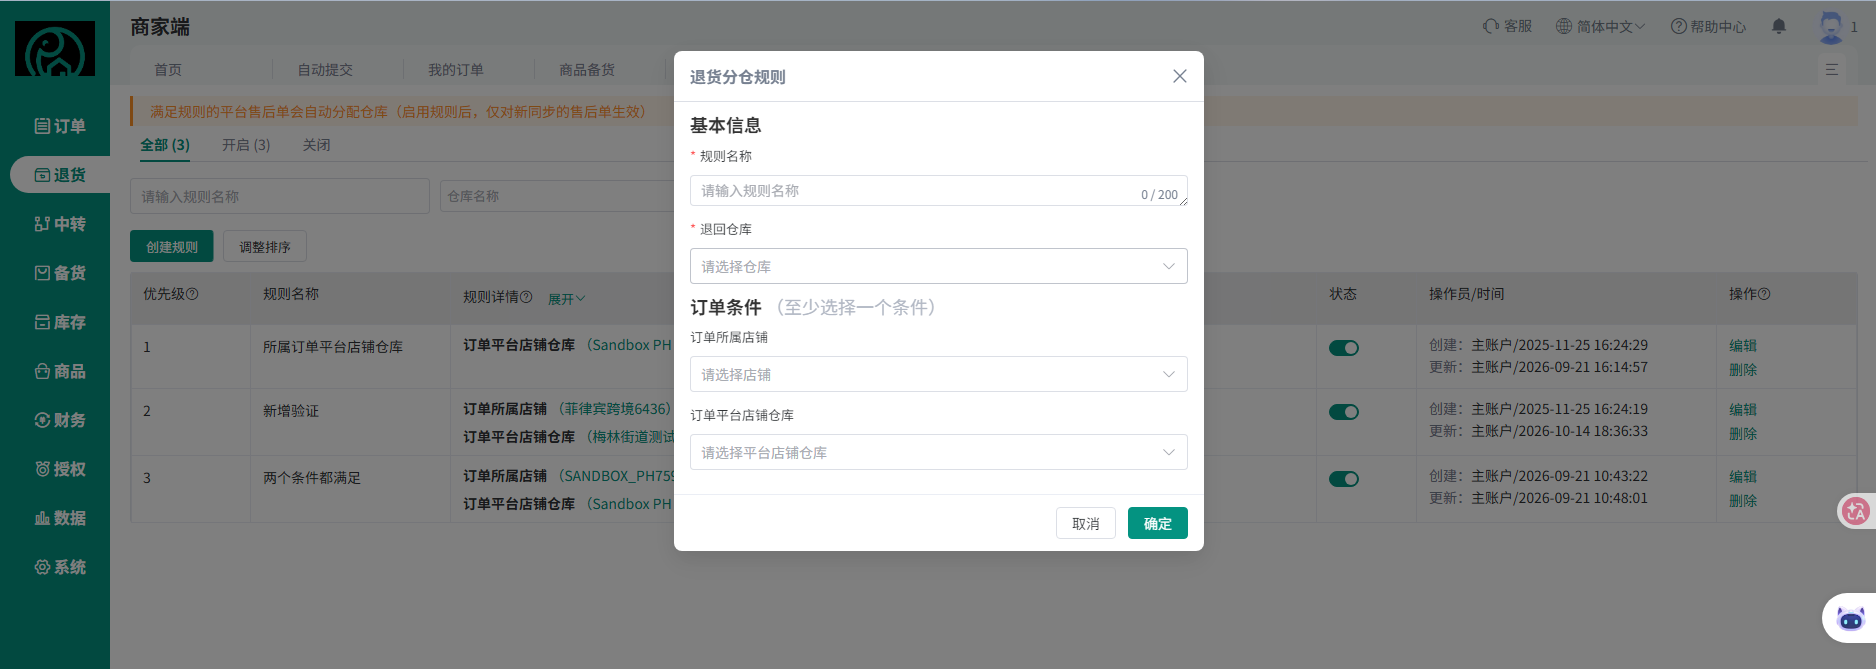
Task: Switch to the 首页 tab
Action: [x=168, y=70]
